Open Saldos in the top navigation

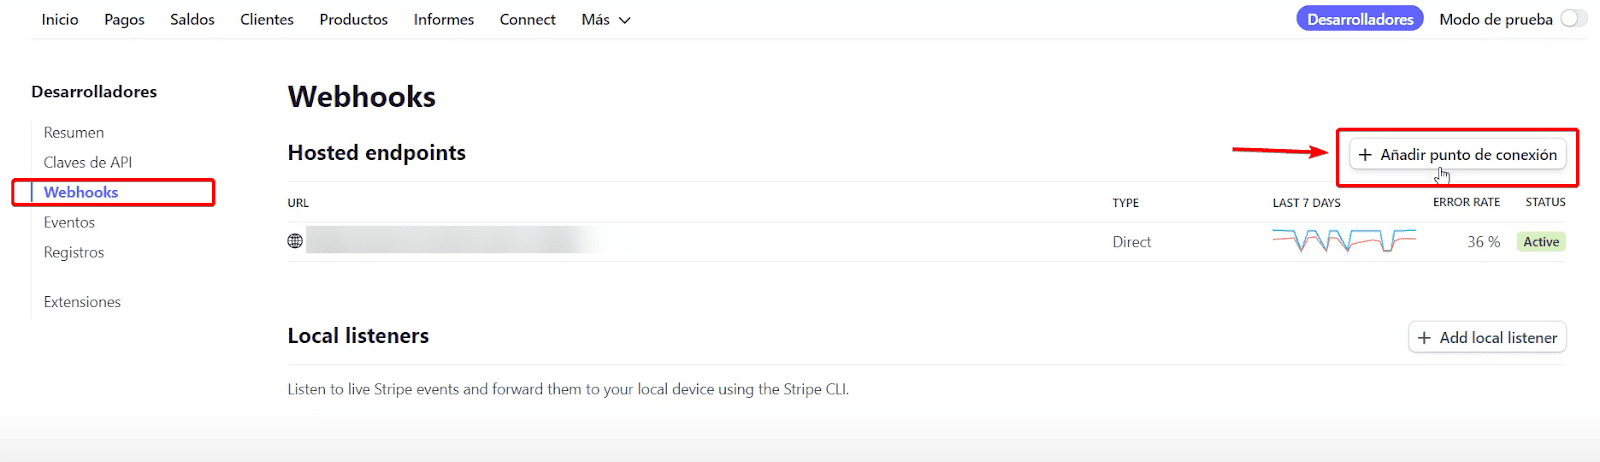click(192, 20)
